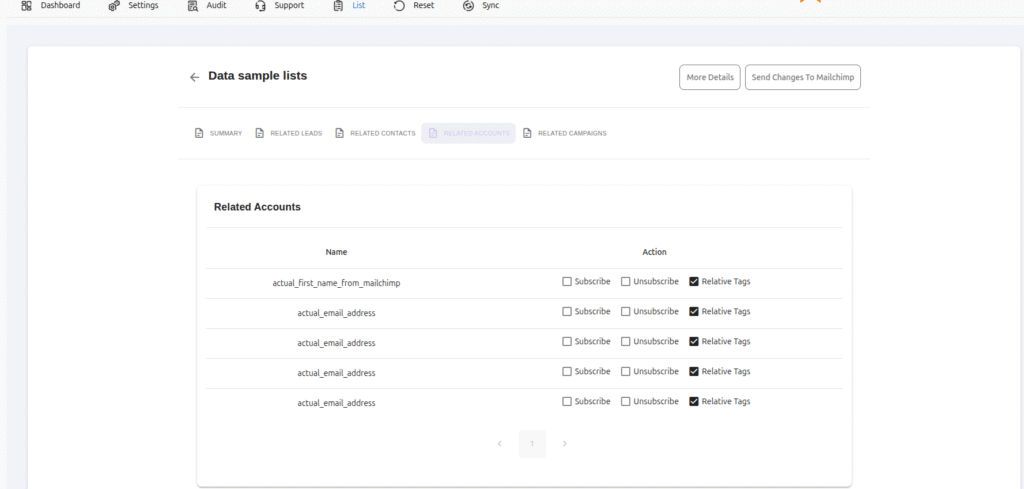Go to next page with right chevron
1024x489 pixels.
565,444
